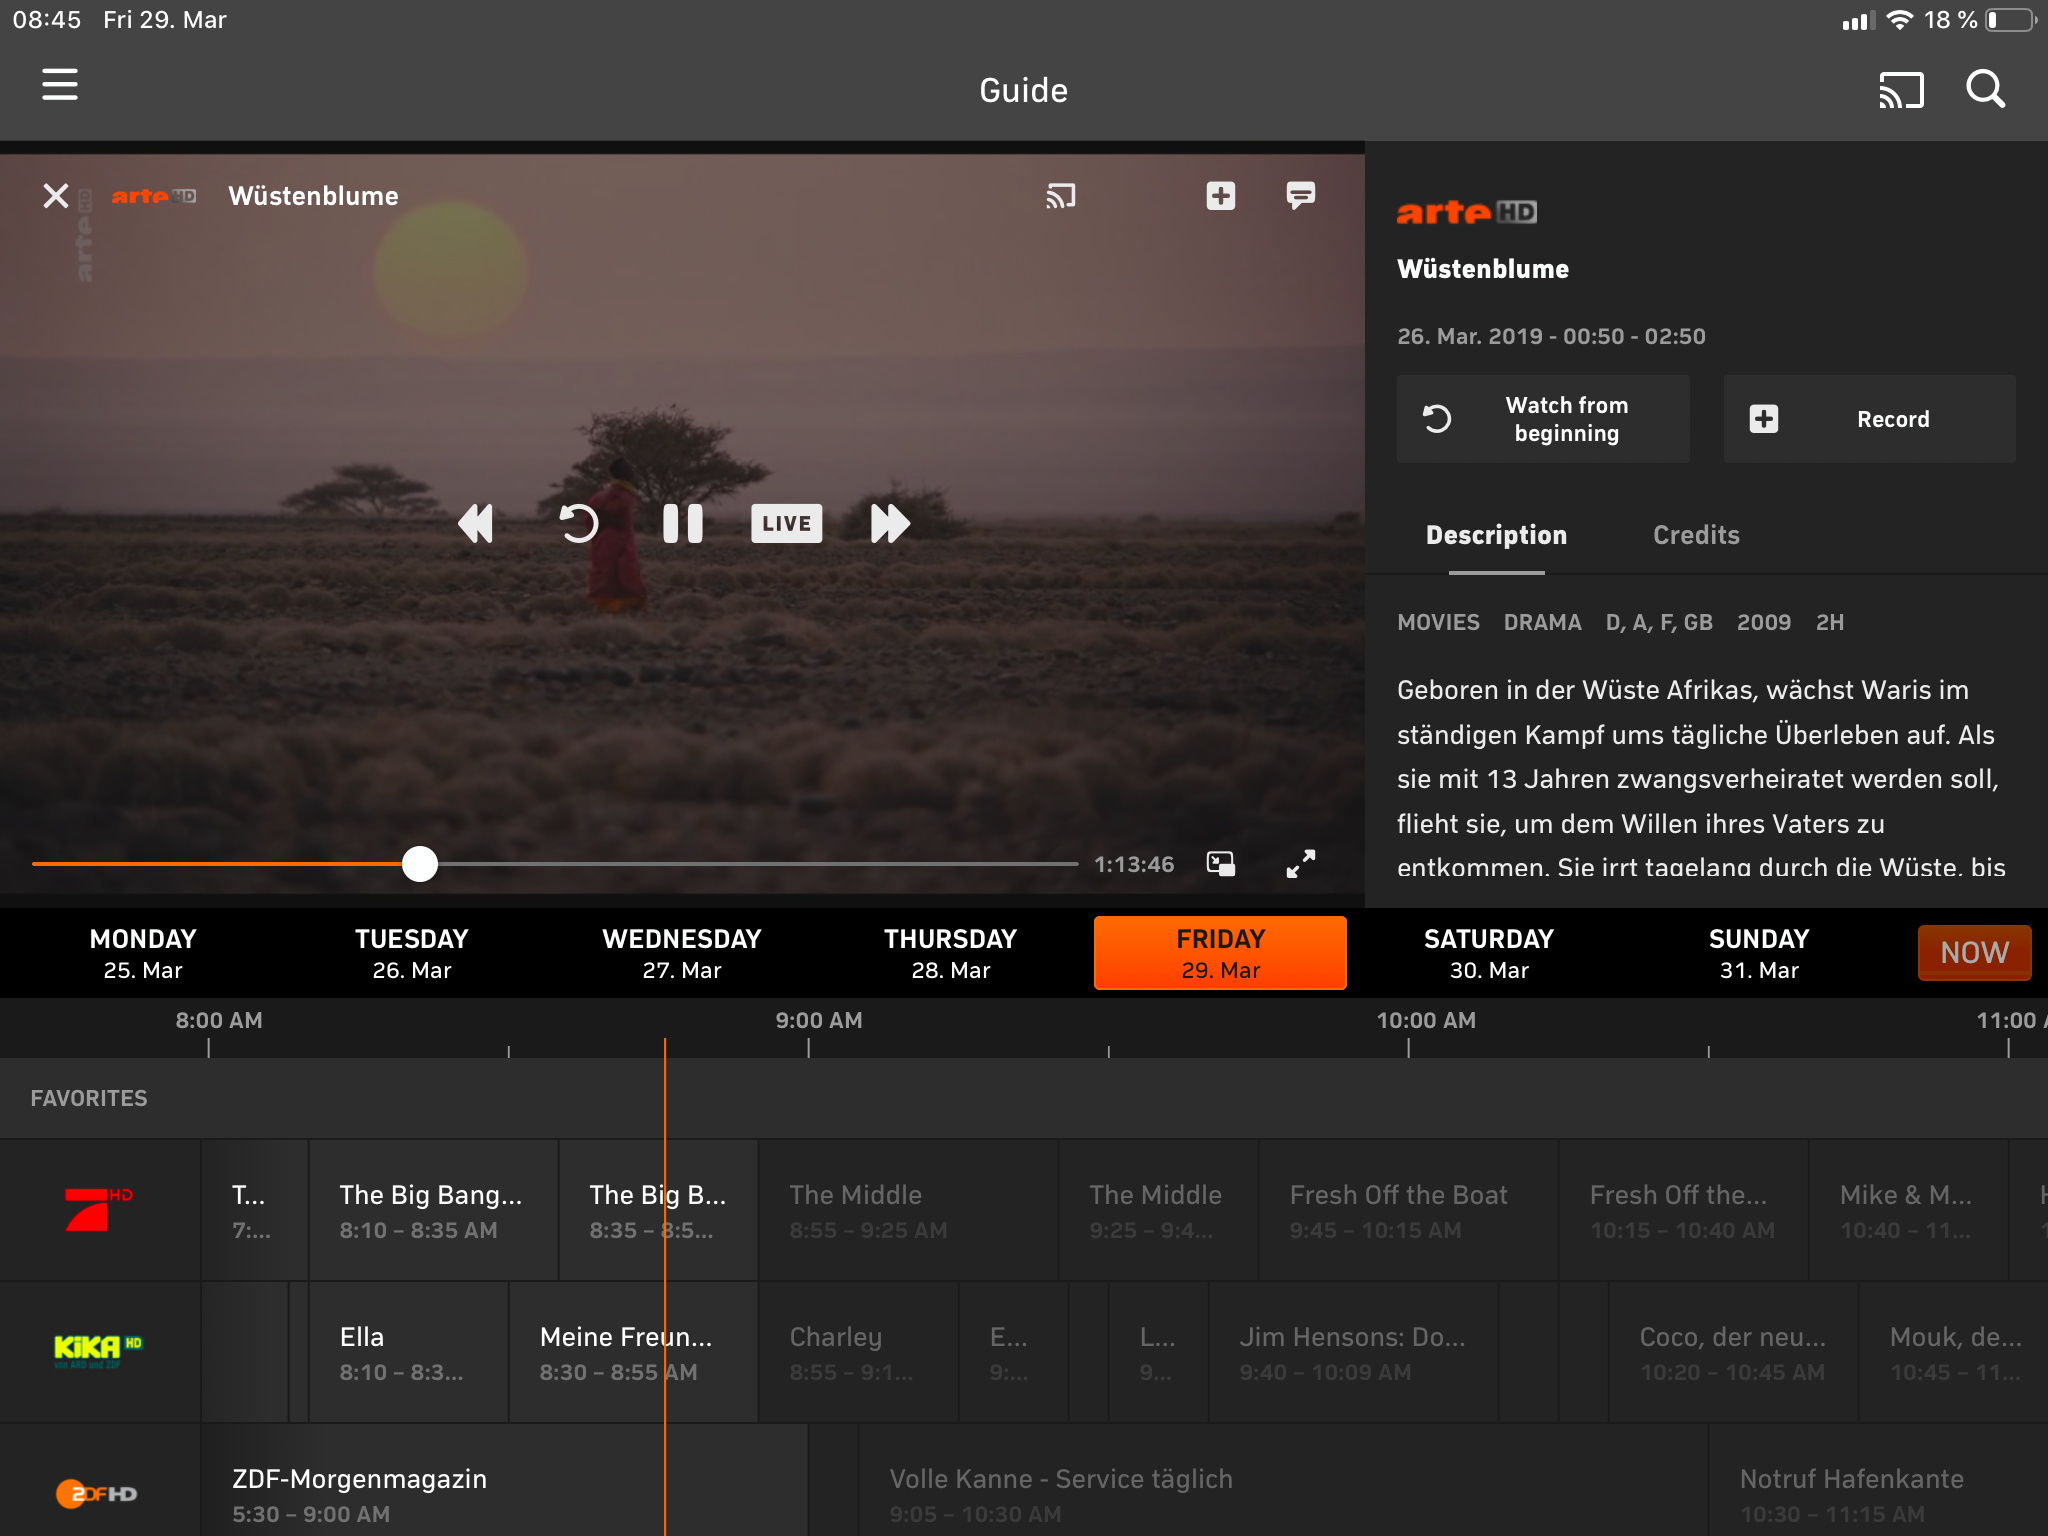Image resolution: width=2048 pixels, height=1536 pixels.
Task: Select Wednesday 27. Mar
Action: (682, 953)
